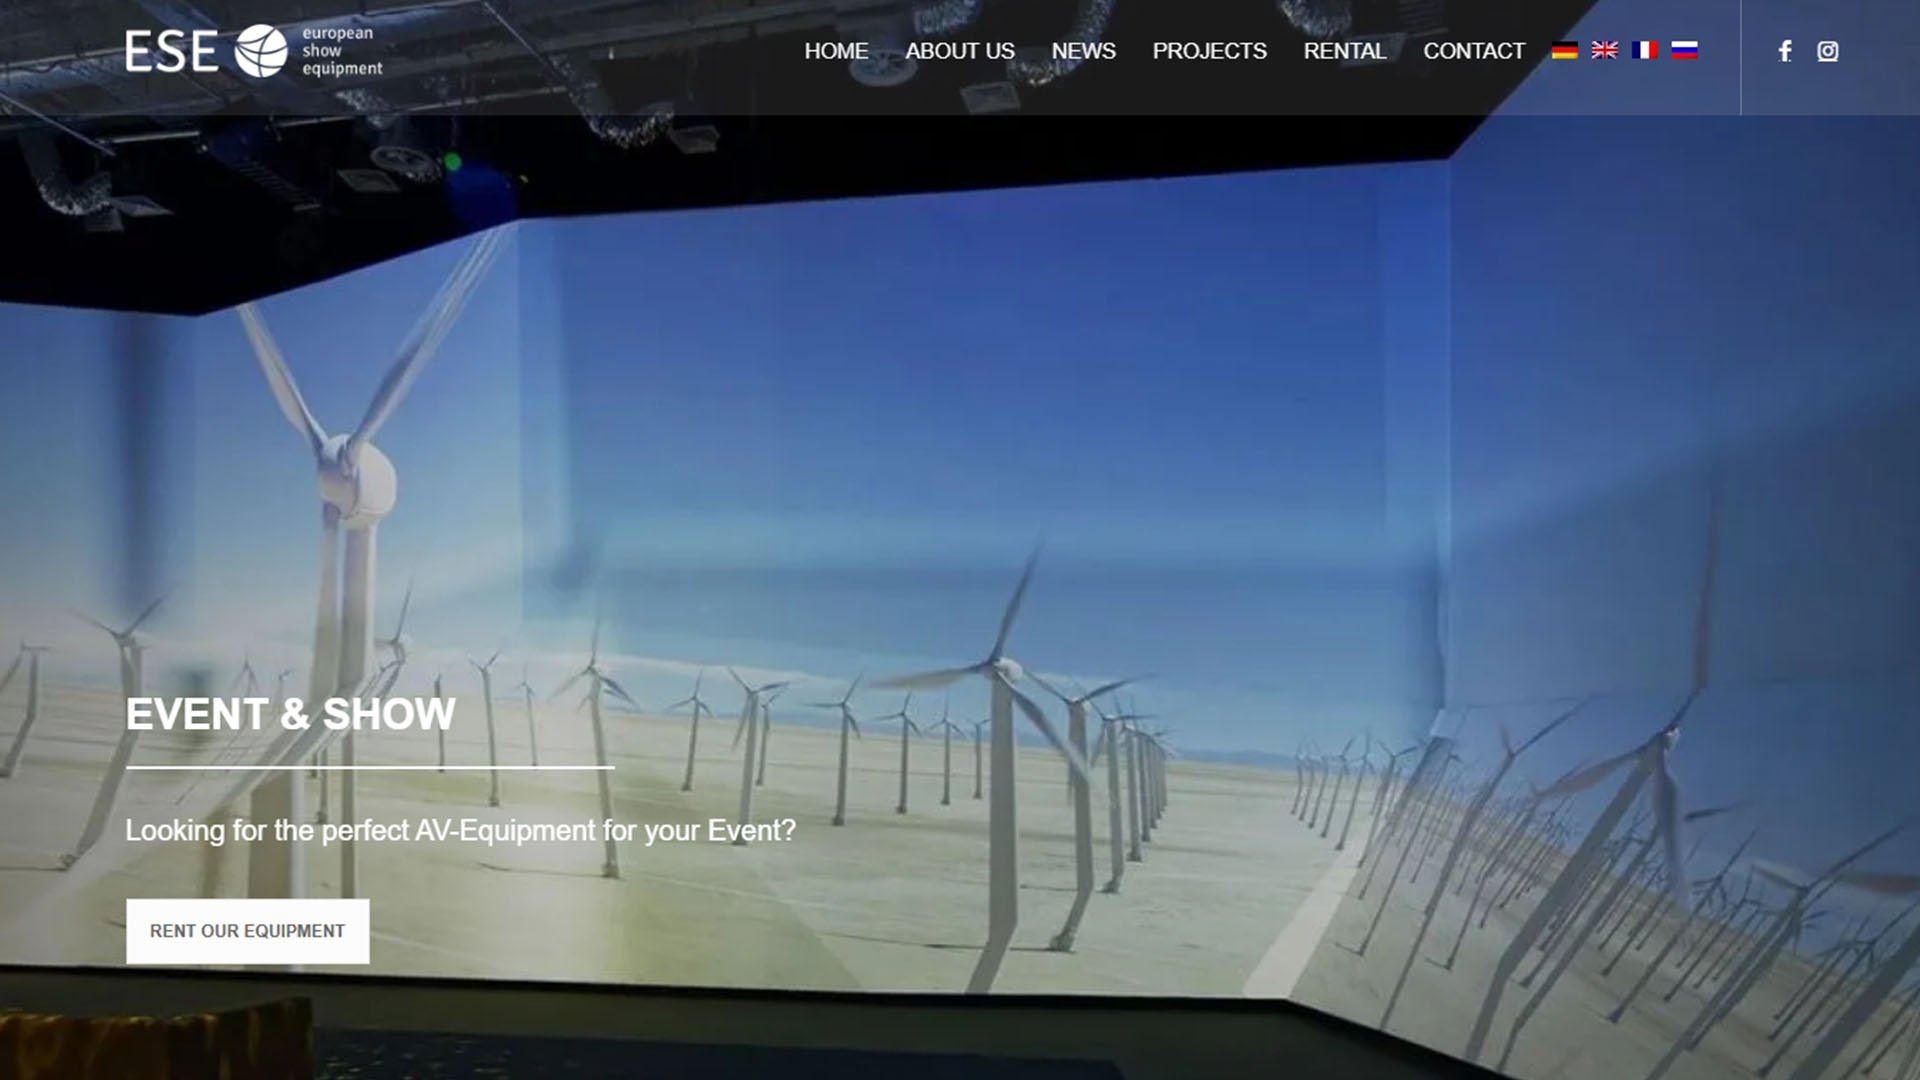Click the white line under Event & Show

click(370, 767)
